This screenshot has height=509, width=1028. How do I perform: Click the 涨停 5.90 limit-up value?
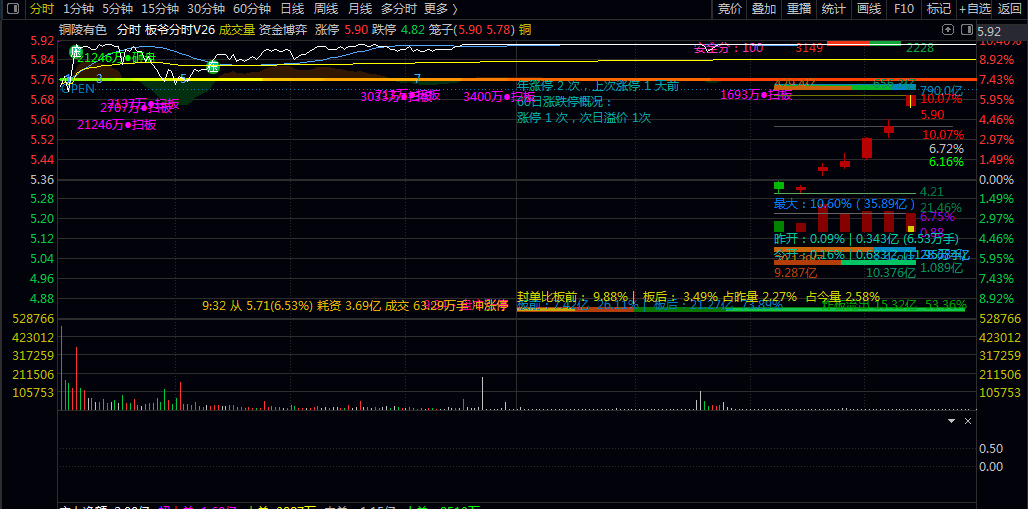tap(341, 30)
